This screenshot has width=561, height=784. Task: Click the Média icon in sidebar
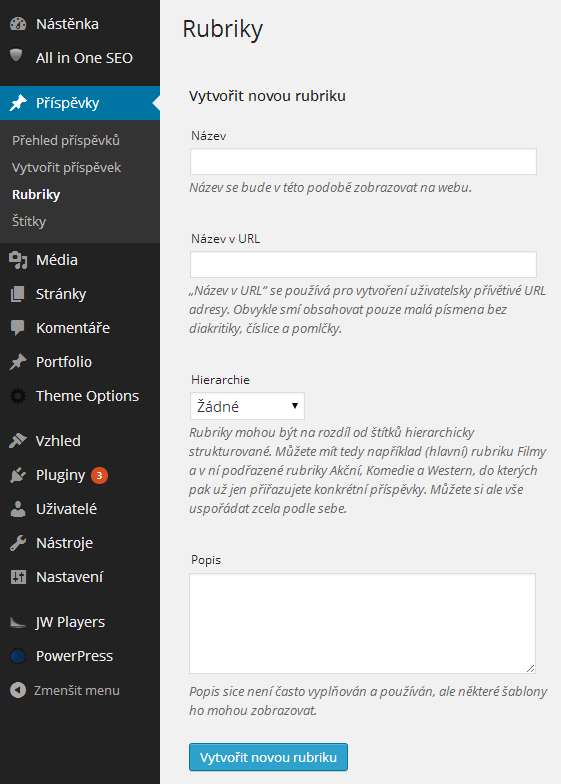click(18, 260)
